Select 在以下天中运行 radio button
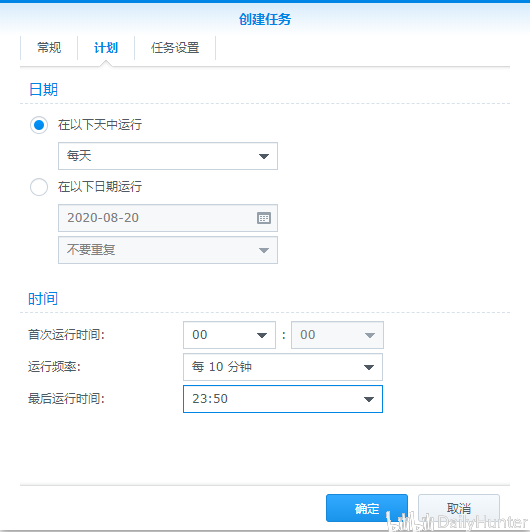The width and height of the screenshot is (530, 532). tap(39, 125)
